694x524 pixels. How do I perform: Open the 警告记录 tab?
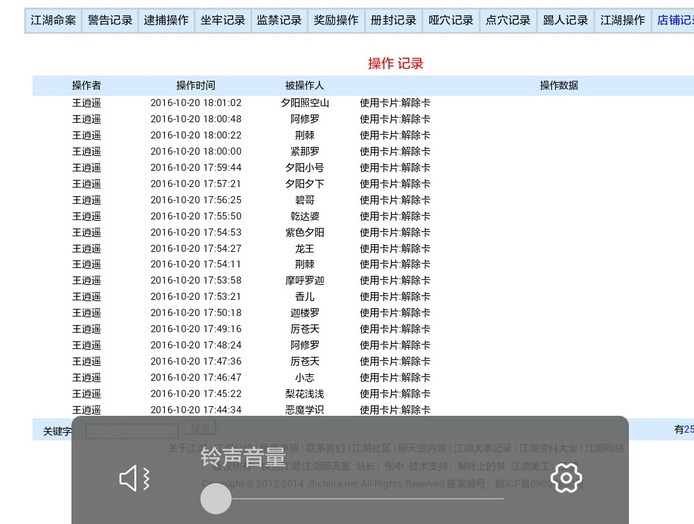[x=110, y=20]
